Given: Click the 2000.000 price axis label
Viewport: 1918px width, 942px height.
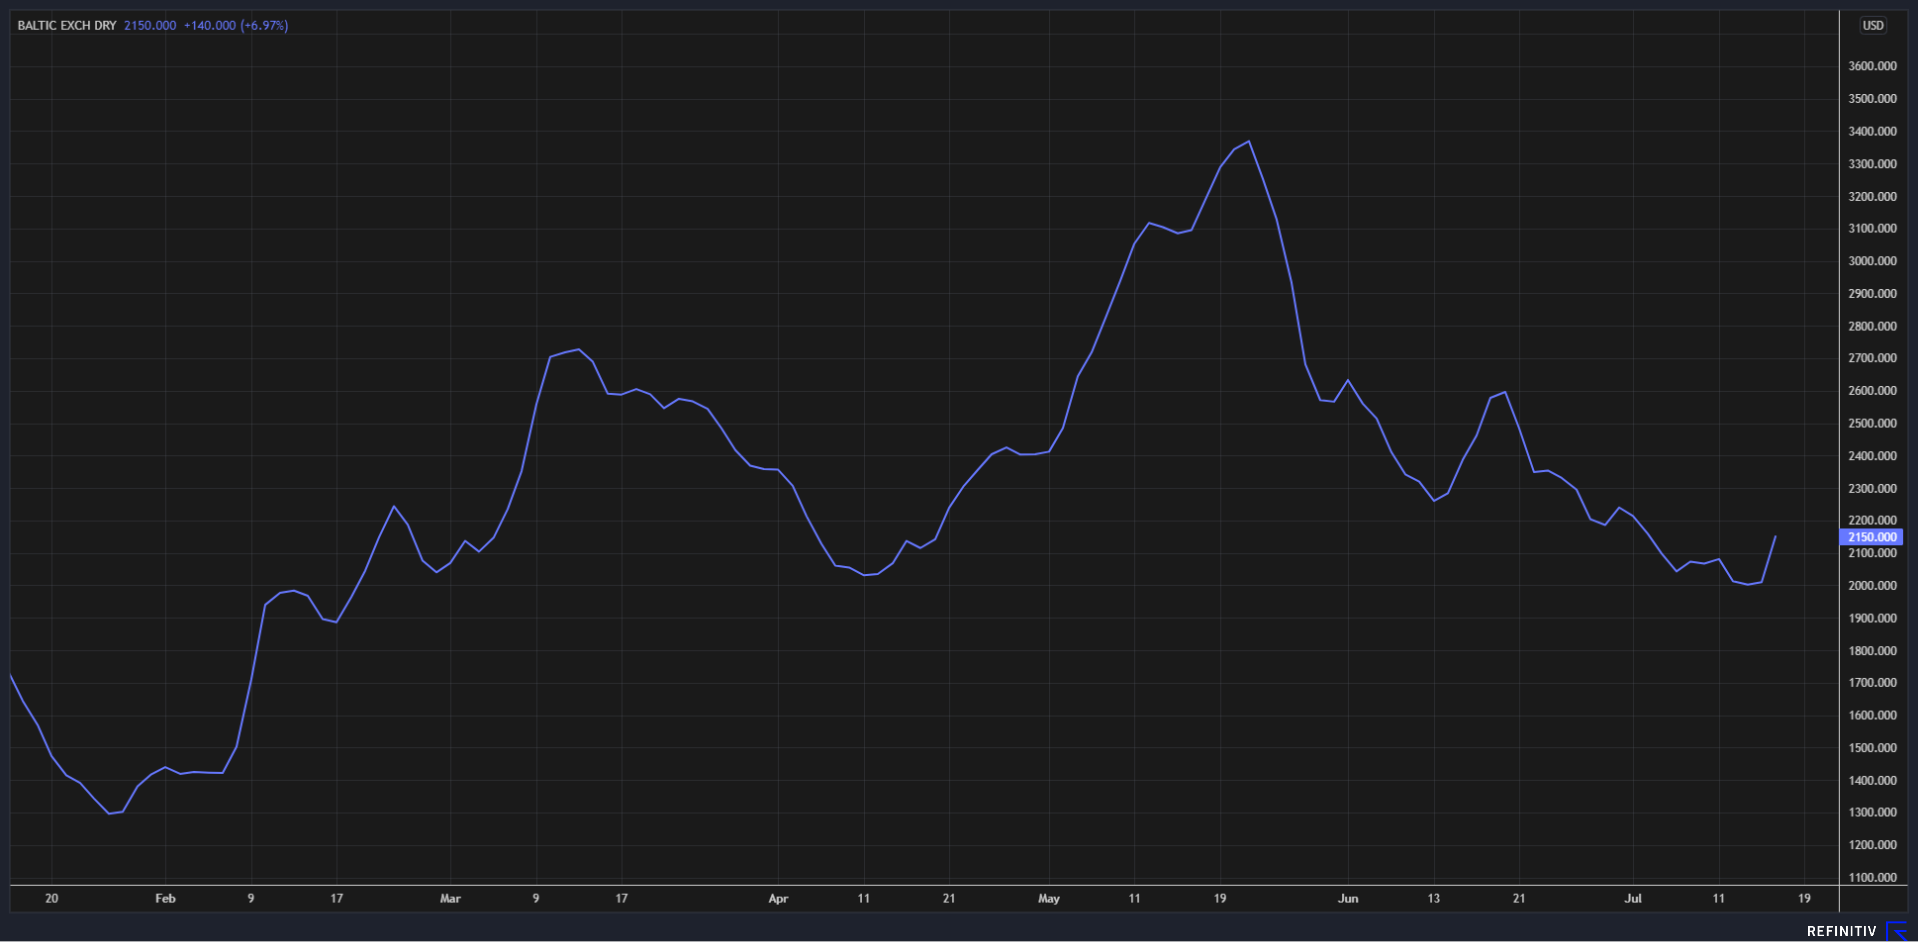Looking at the screenshot, I should click(x=1872, y=586).
